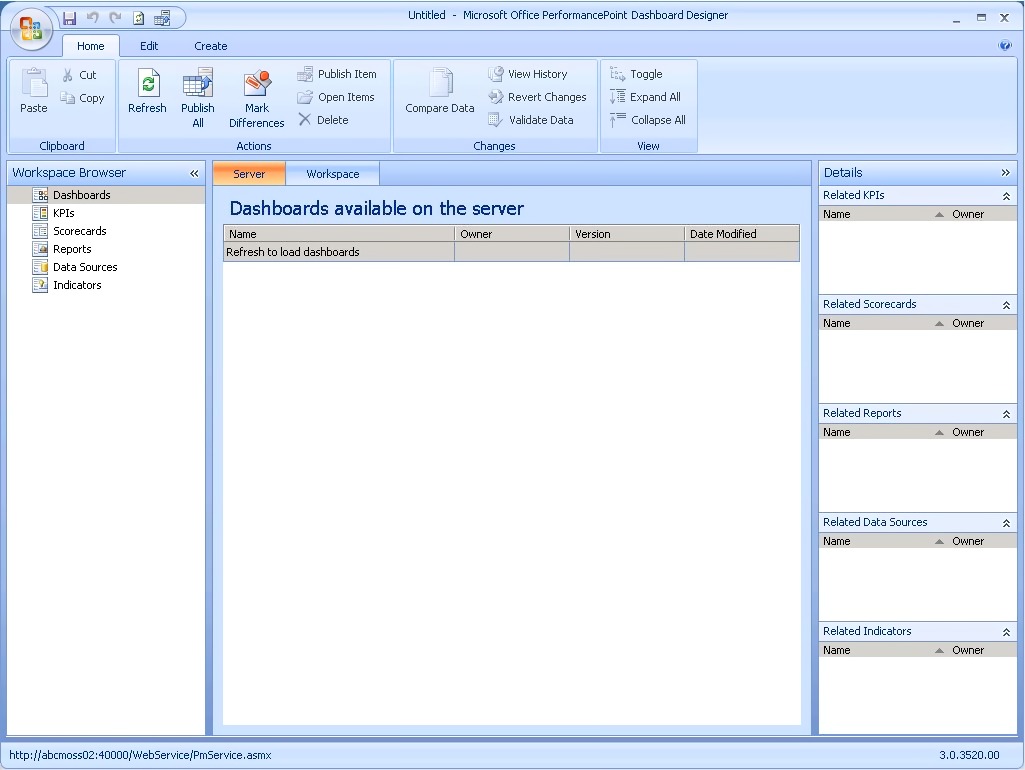Switch to the Workspace tab
Viewport: 1025px width, 770px height.
point(332,173)
